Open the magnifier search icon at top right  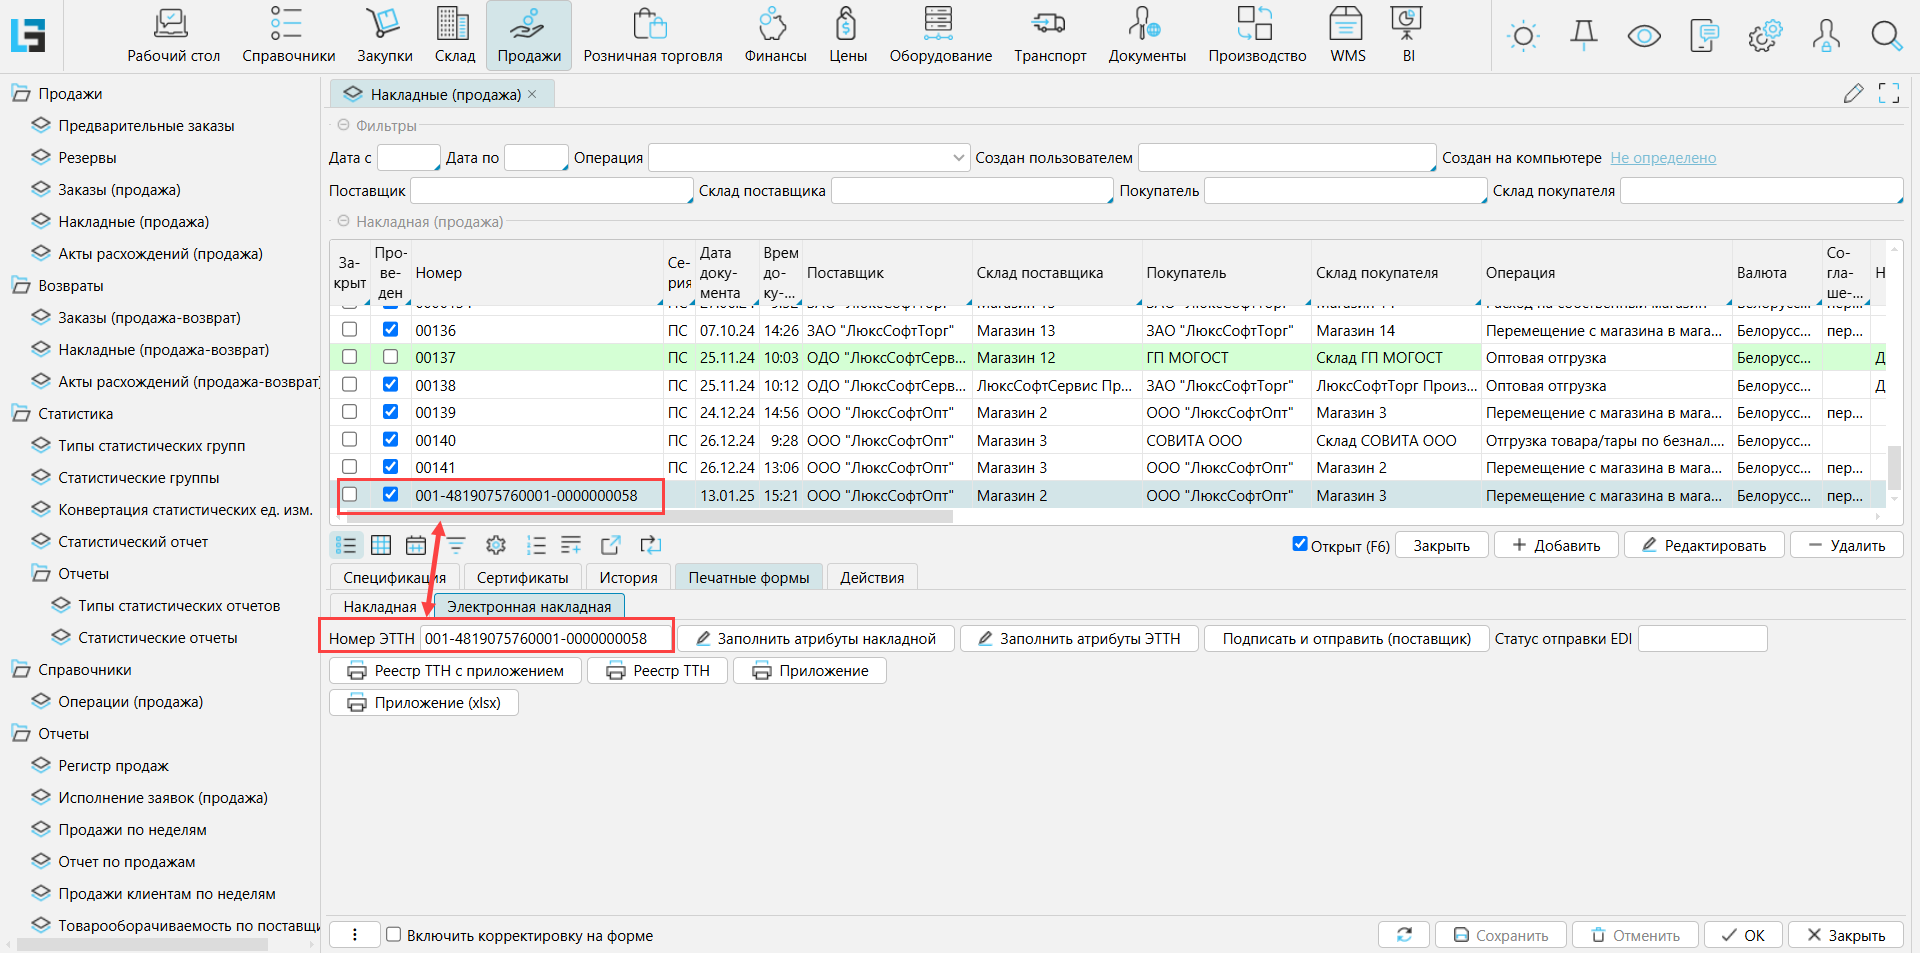pos(1886,37)
